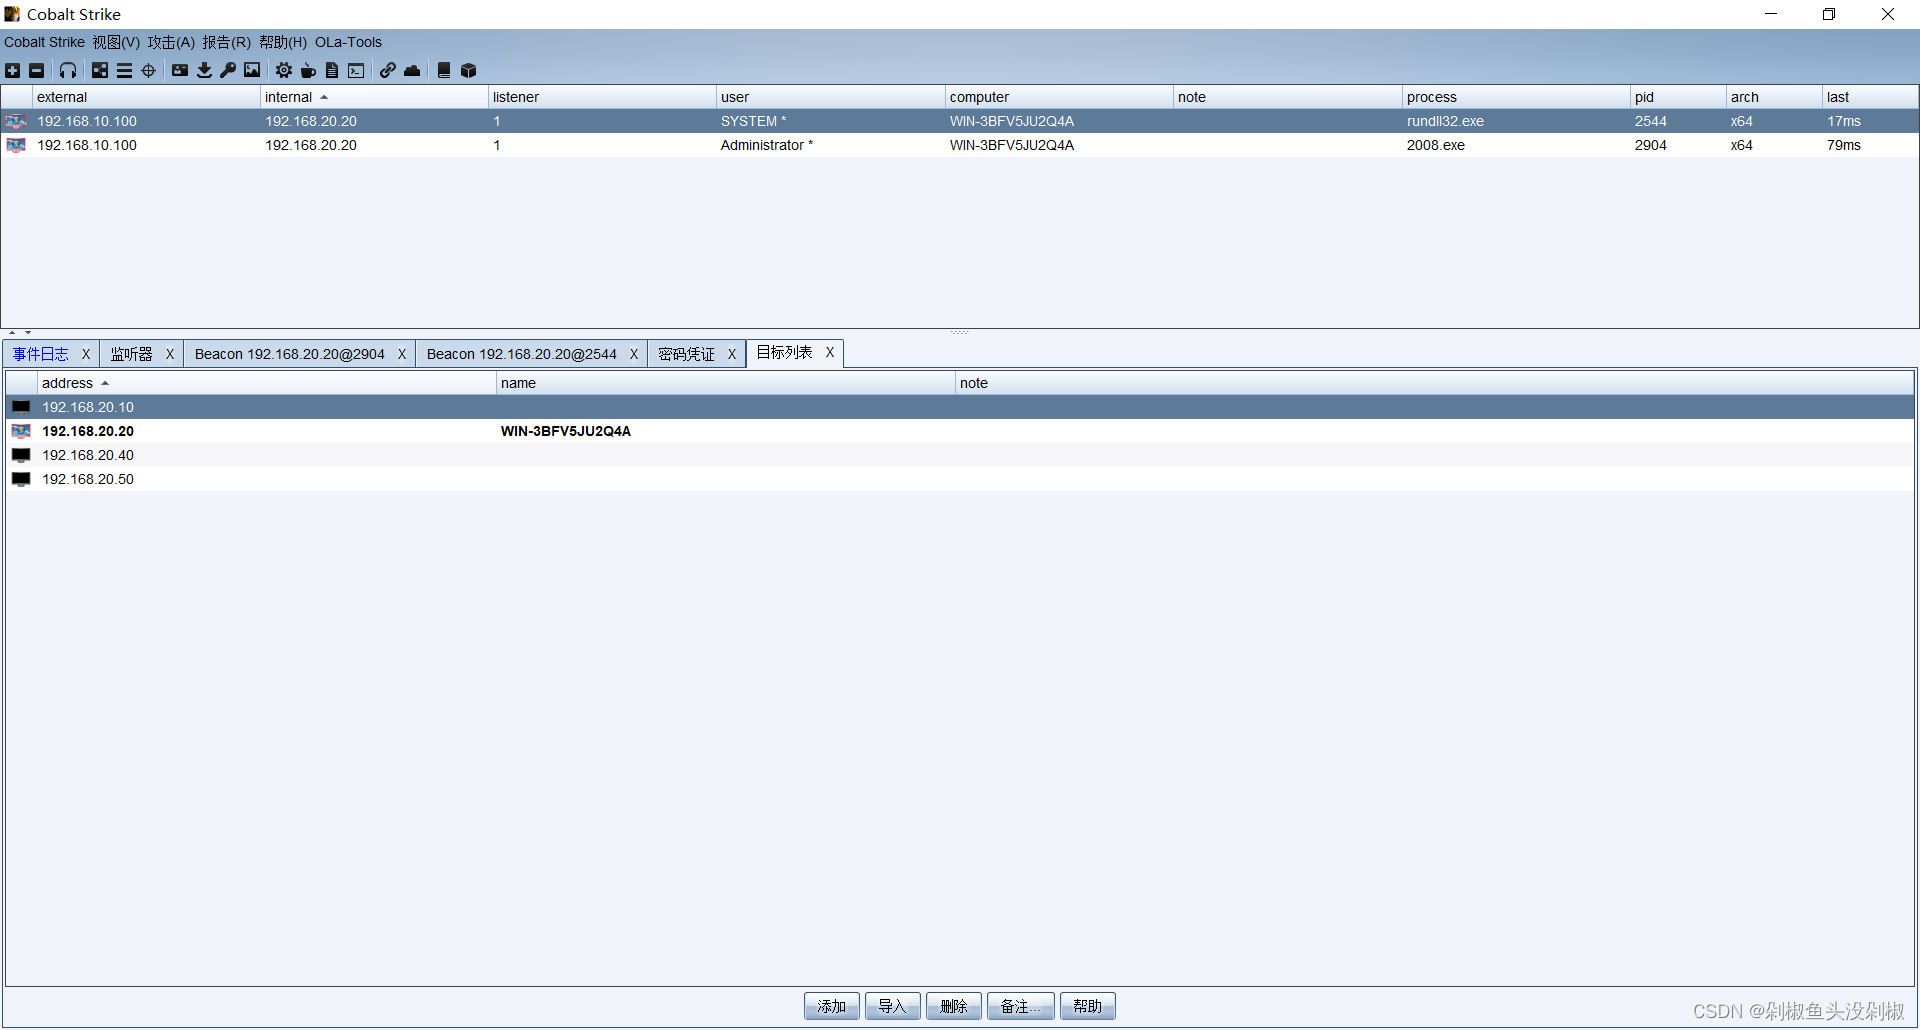Click the 删除 button
This screenshot has width=1920, height=1030.
(954, 1006)
